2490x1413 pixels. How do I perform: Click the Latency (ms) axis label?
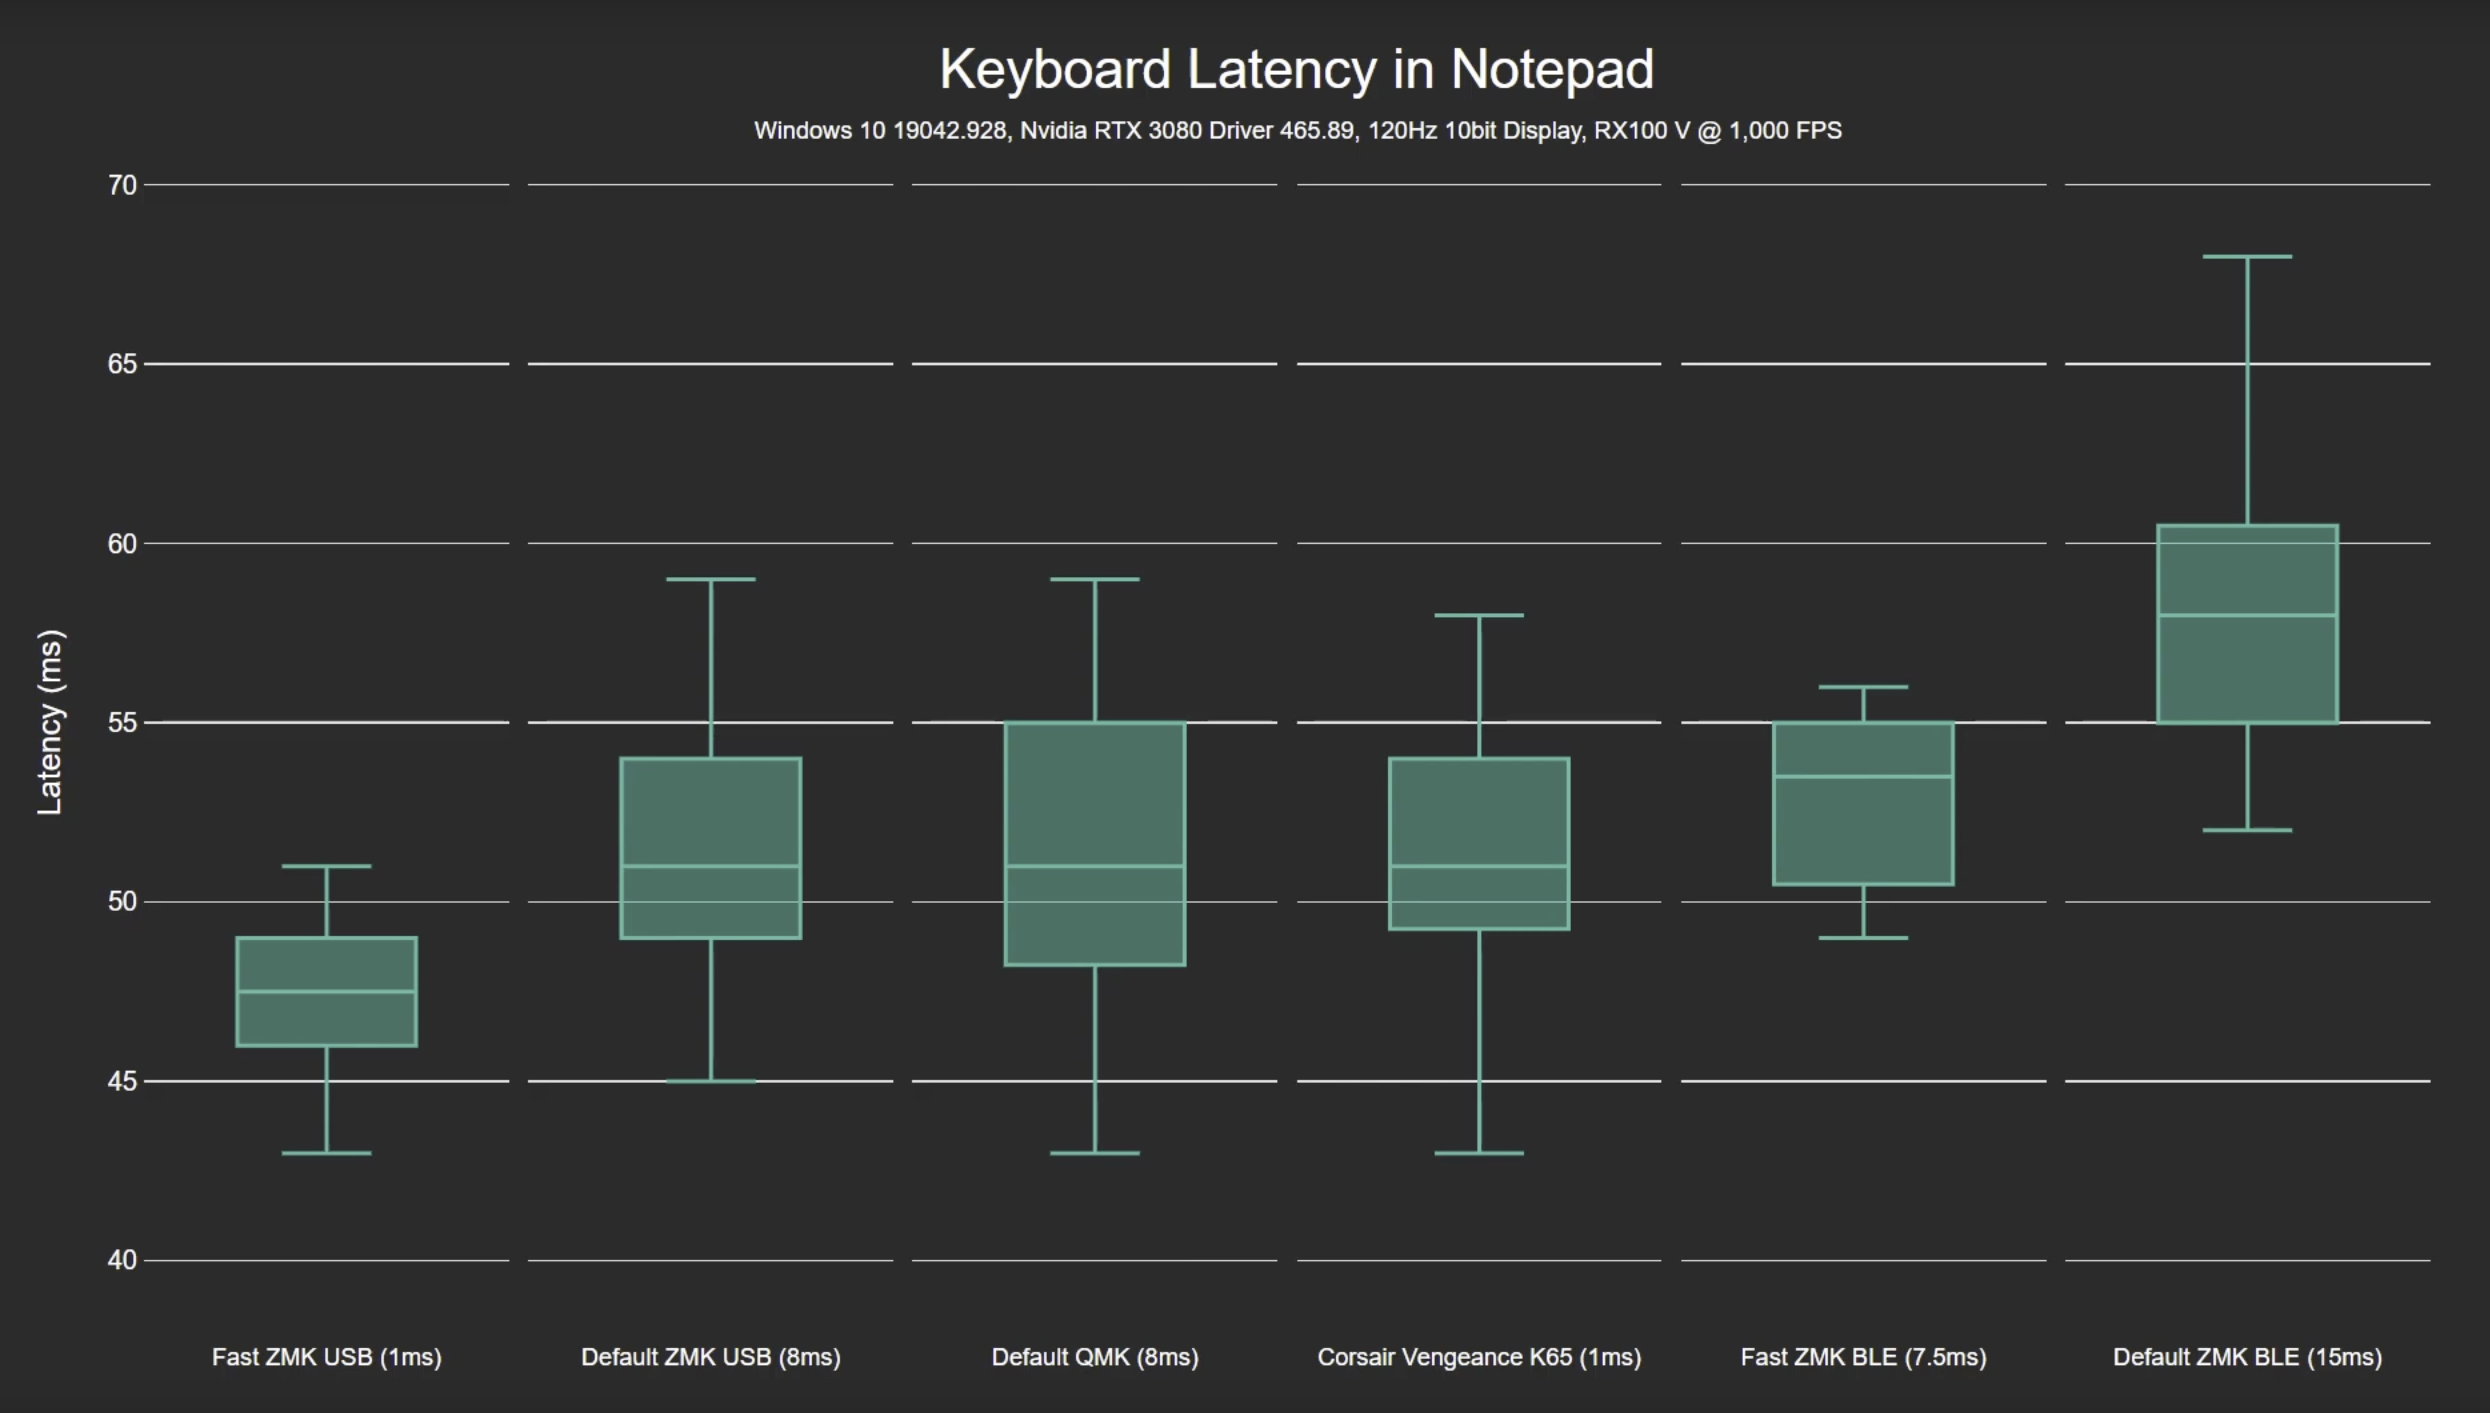coord(50,722)
